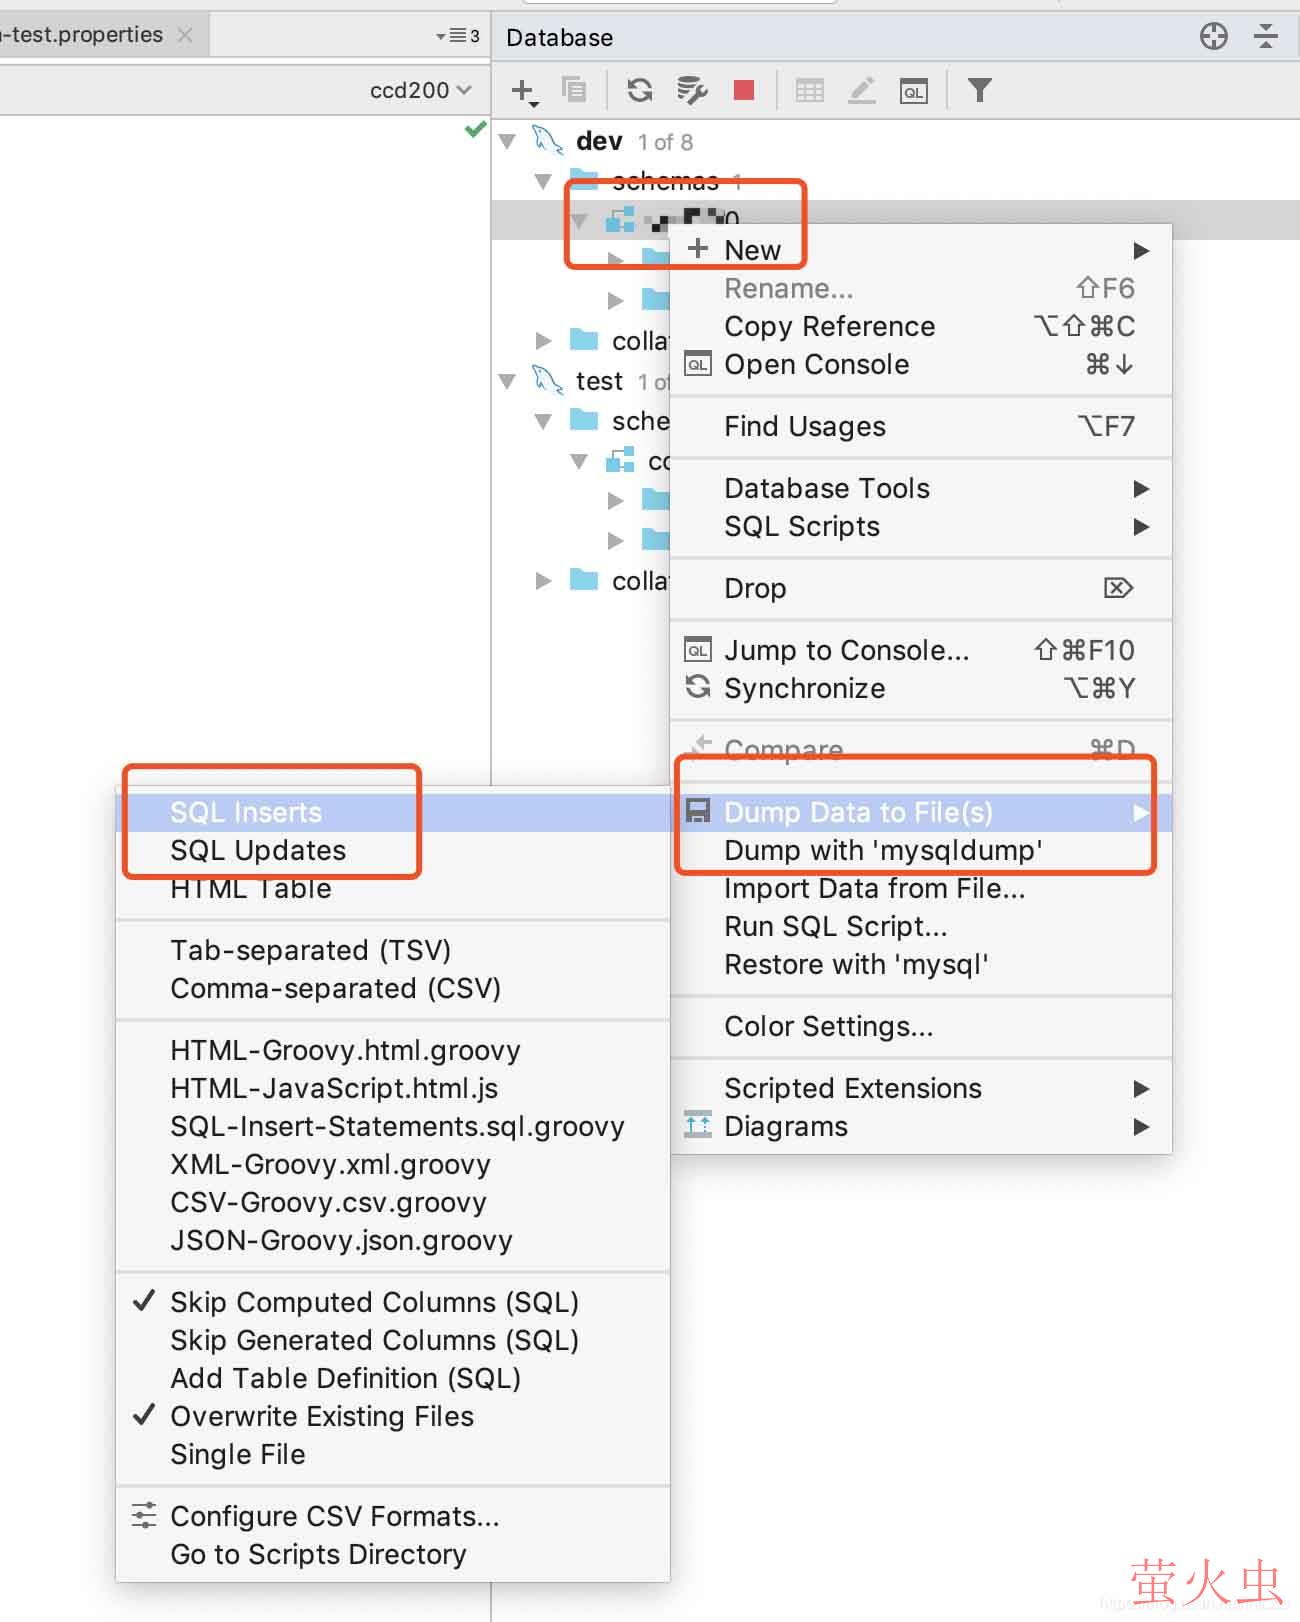
Task: Enable the Single File option
Action: [393, 1454]
